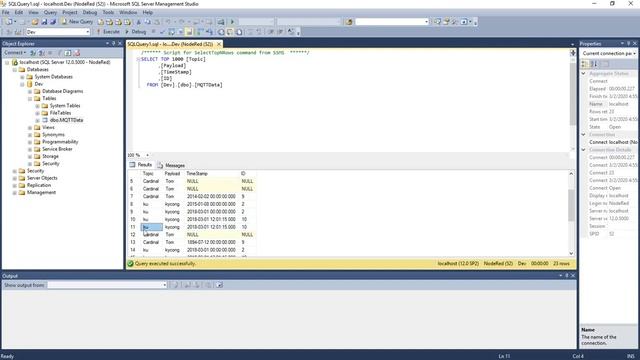Click Object Explorer refresh icon
Screen dimensions: 640x360
click(x=68, y=53)
